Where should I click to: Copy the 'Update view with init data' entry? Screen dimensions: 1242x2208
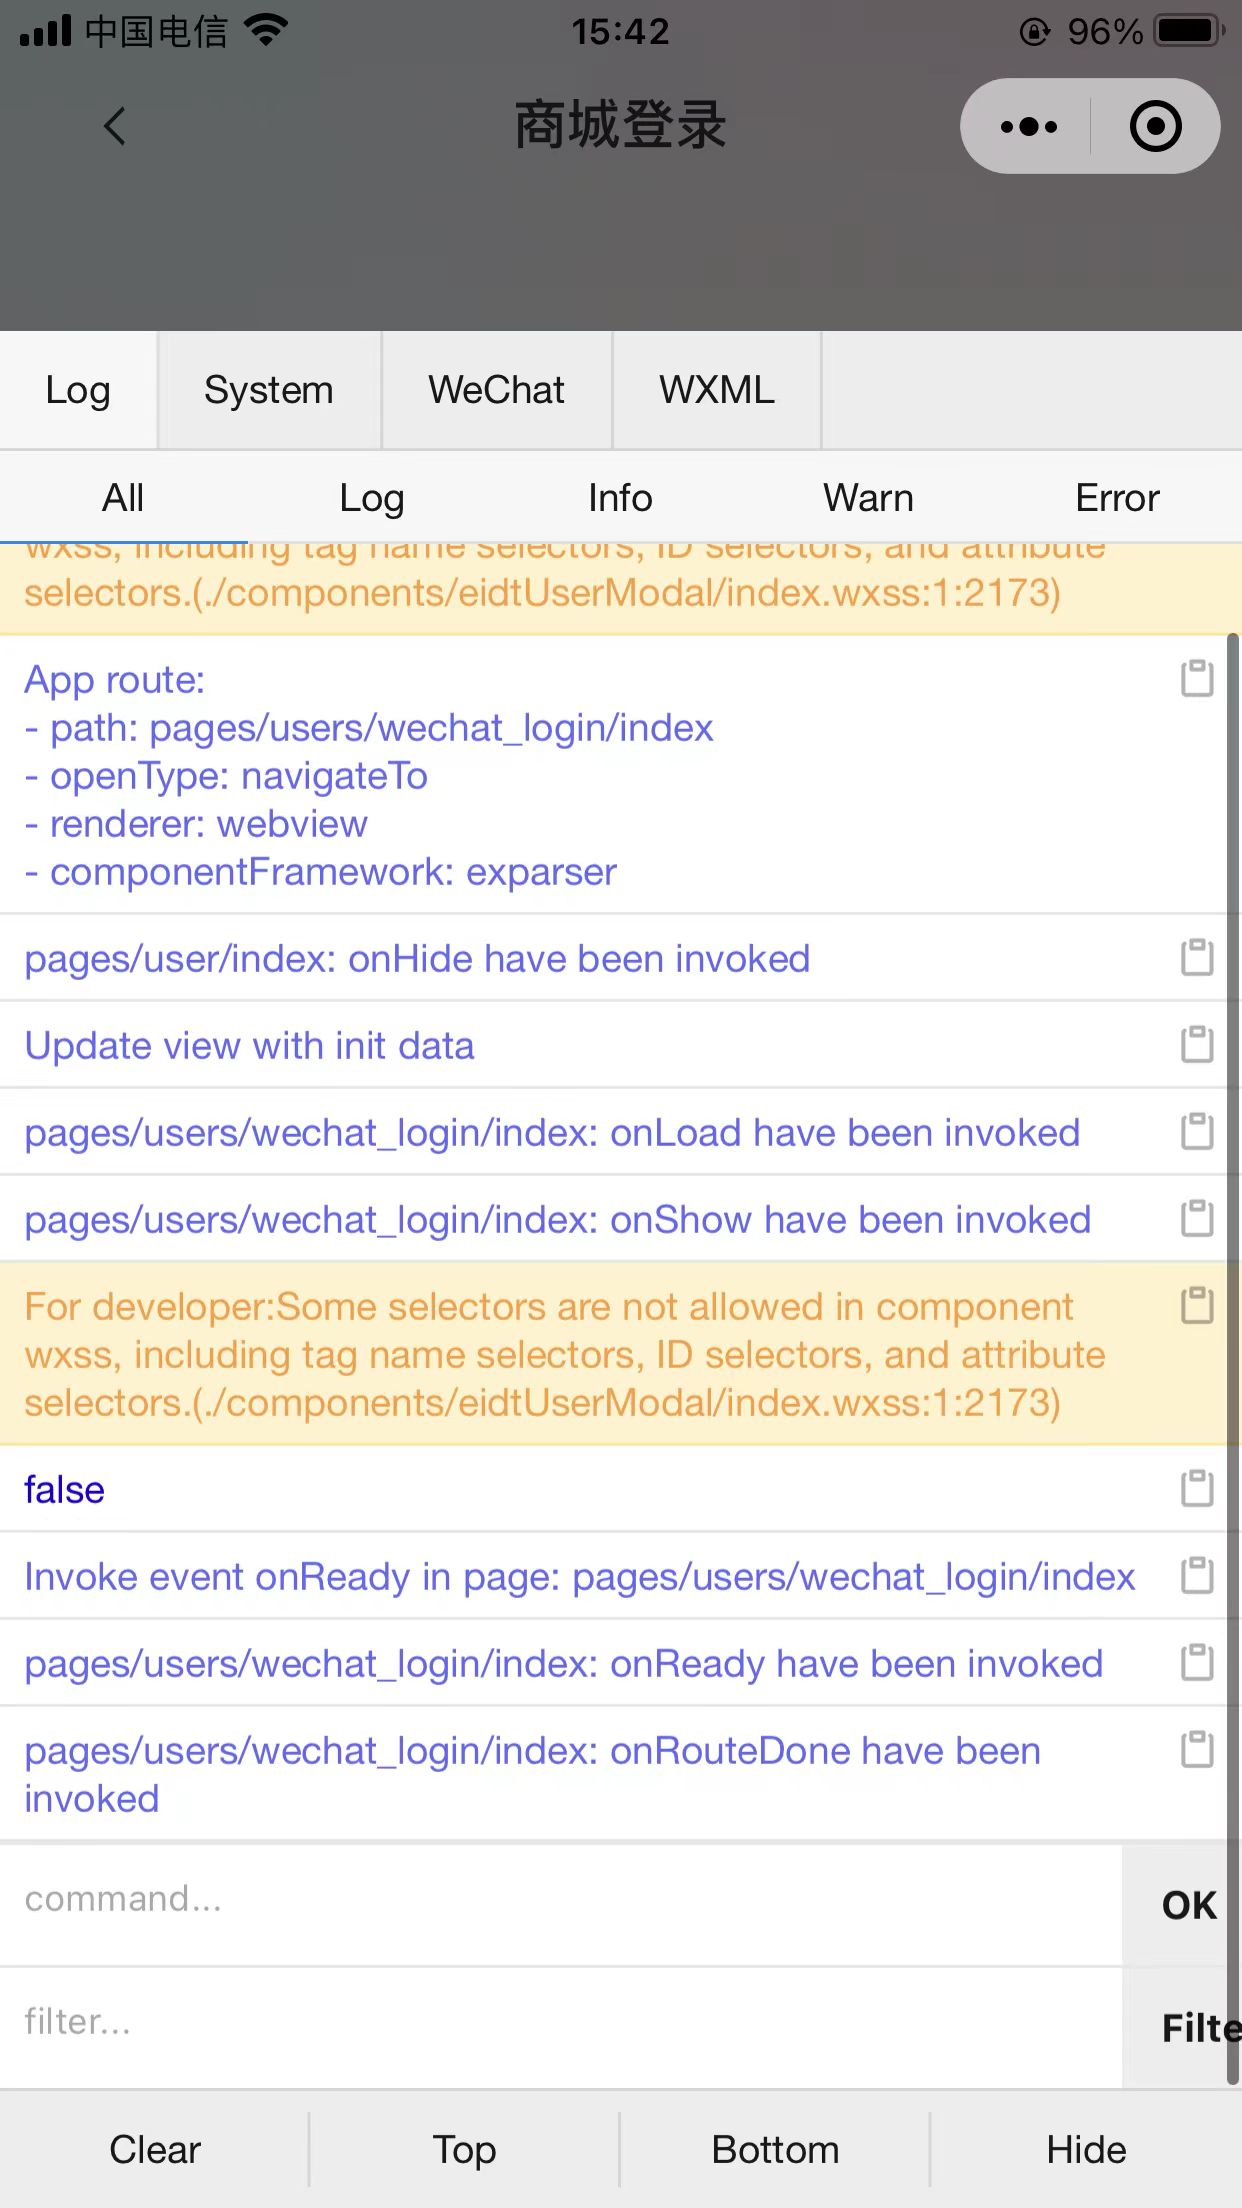[1197, 1044]
